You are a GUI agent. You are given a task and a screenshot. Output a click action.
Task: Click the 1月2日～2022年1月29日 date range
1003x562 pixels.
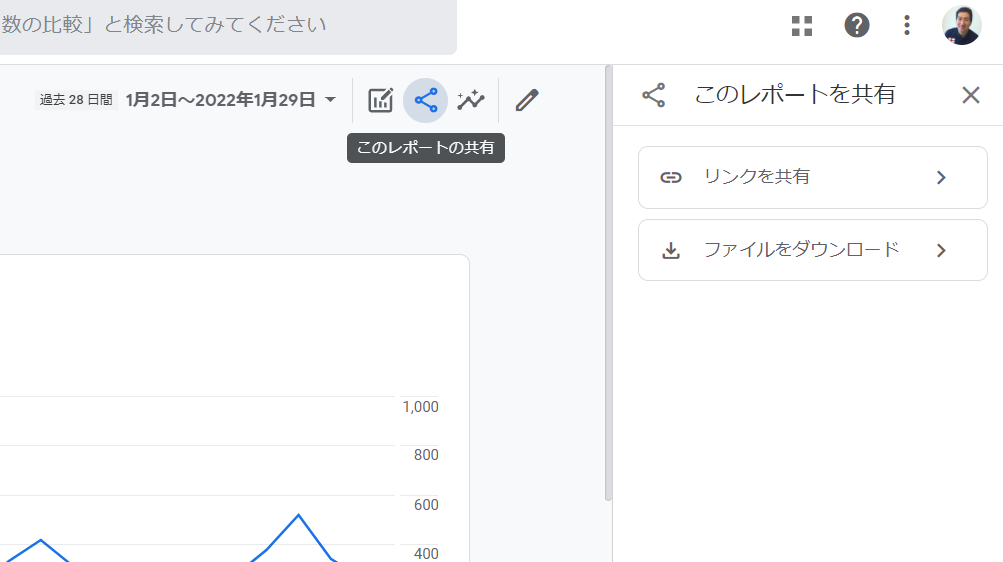220,100
